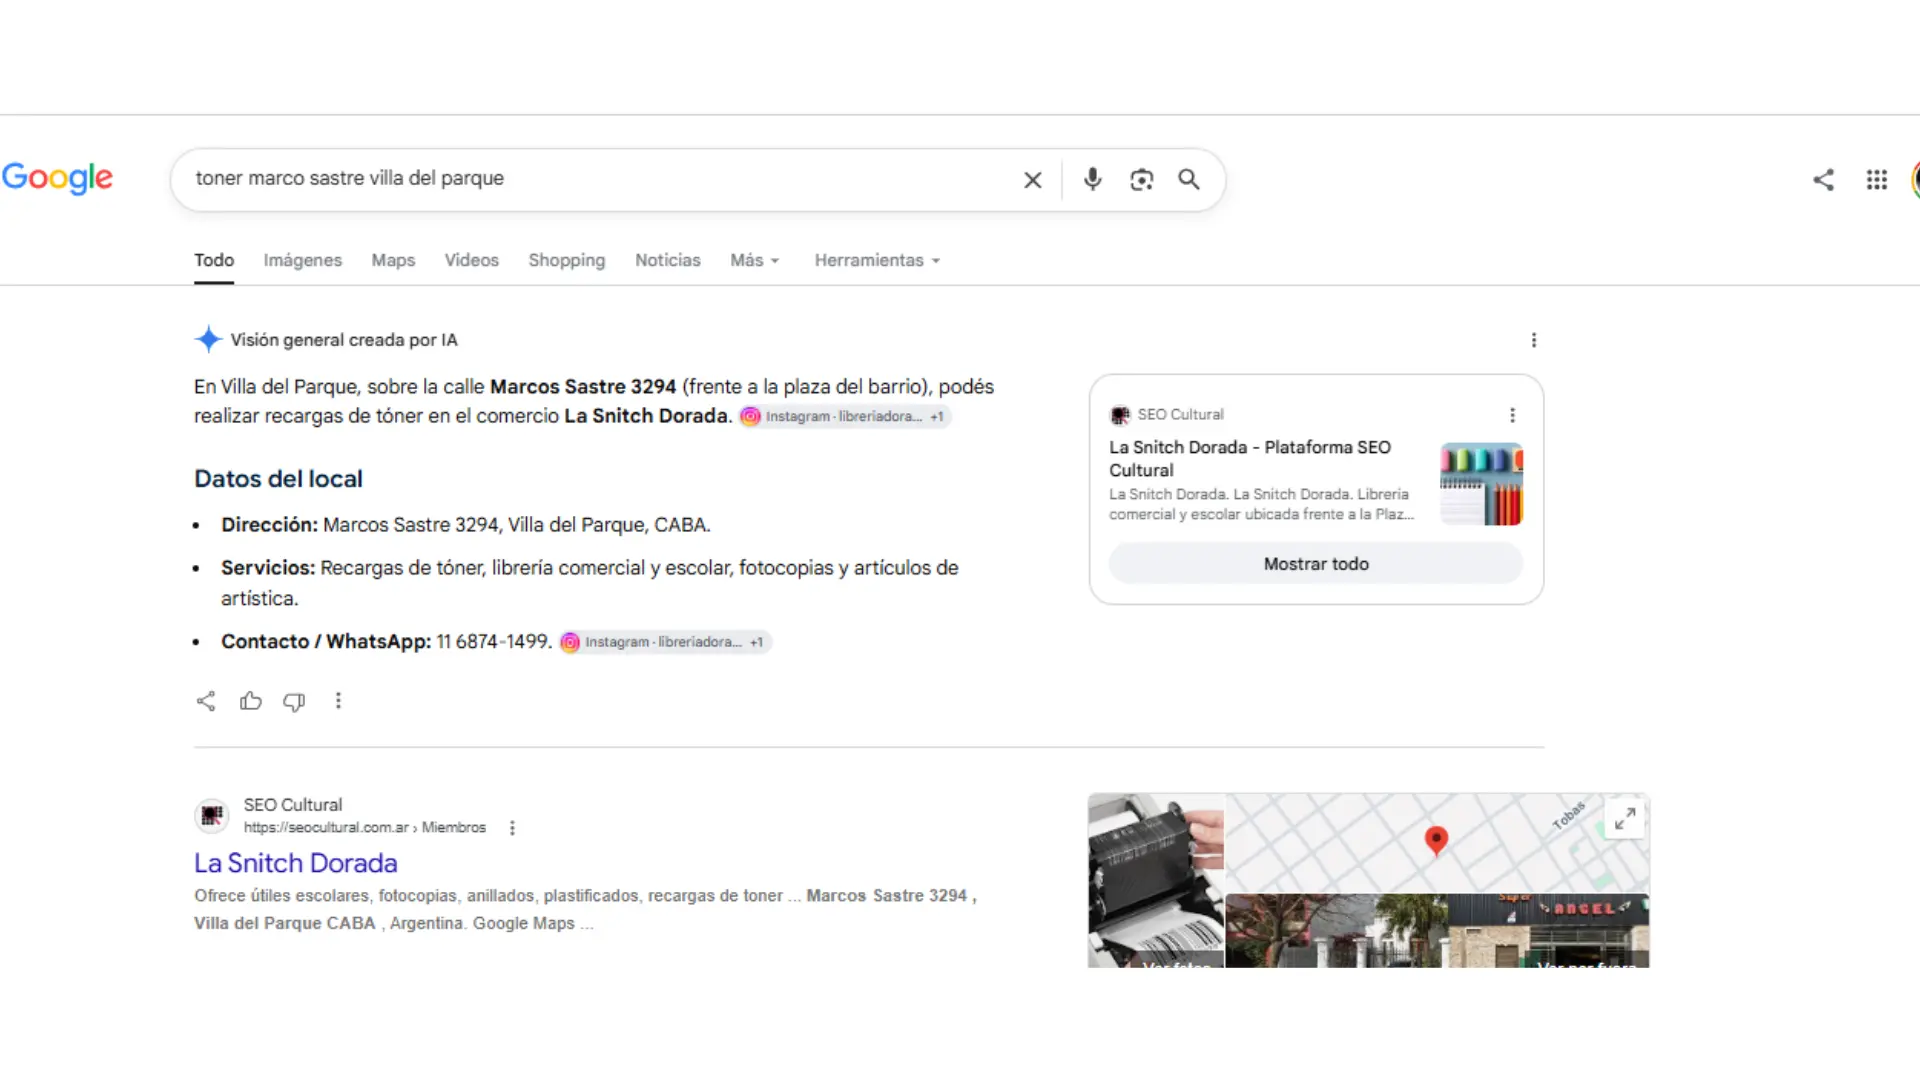Viewport: 1920px width, 1080px height.
Task: Click SEO Cultural site name in result
Action: [293, 805]
